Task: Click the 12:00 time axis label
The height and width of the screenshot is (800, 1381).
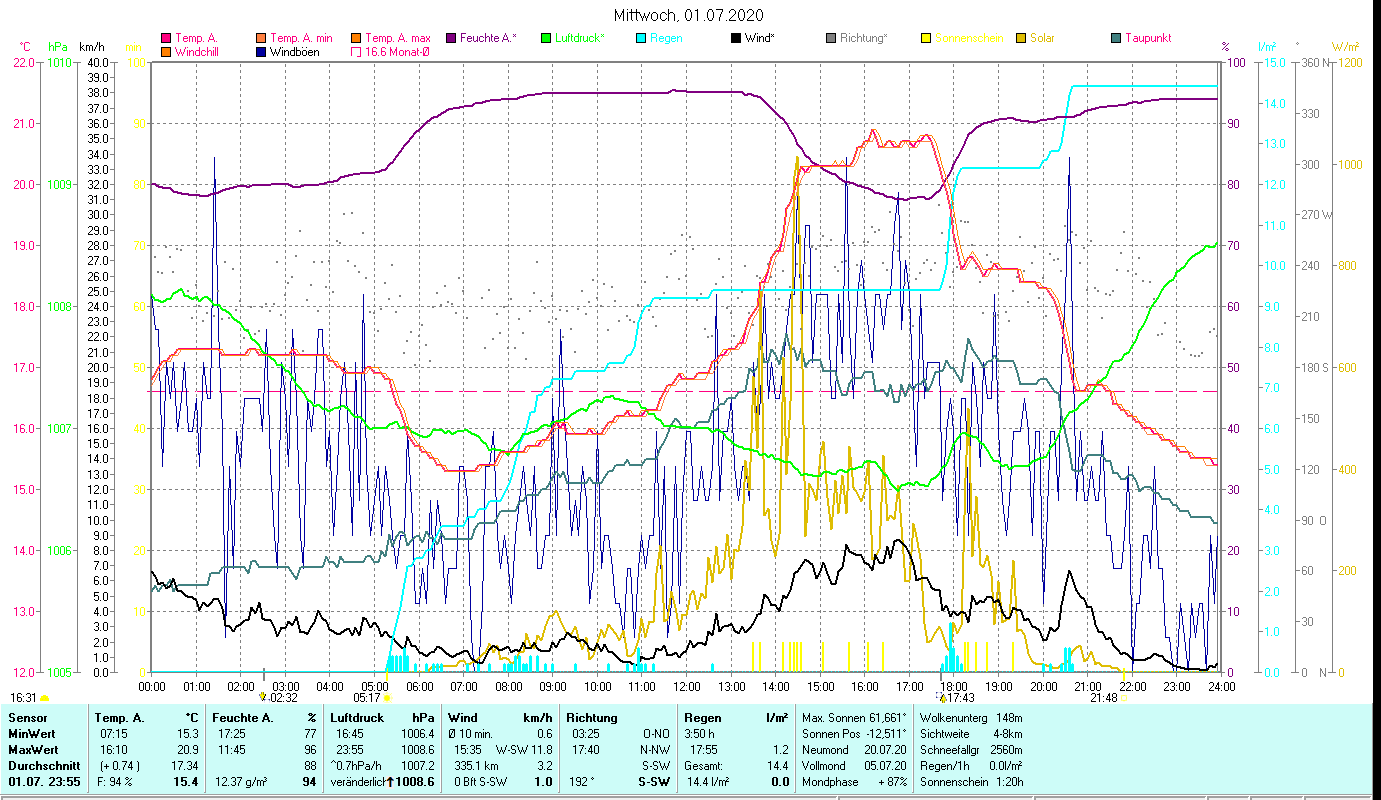Action: pos(687,687)
